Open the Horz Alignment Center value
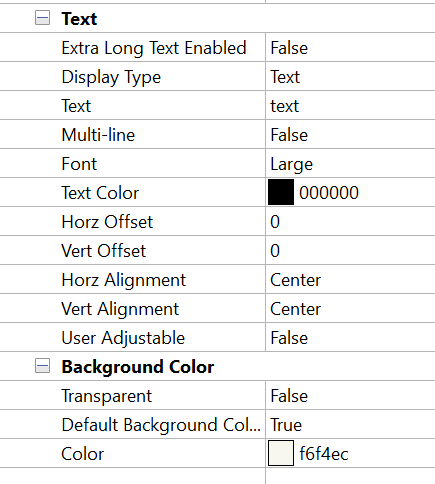 point(350,279)
